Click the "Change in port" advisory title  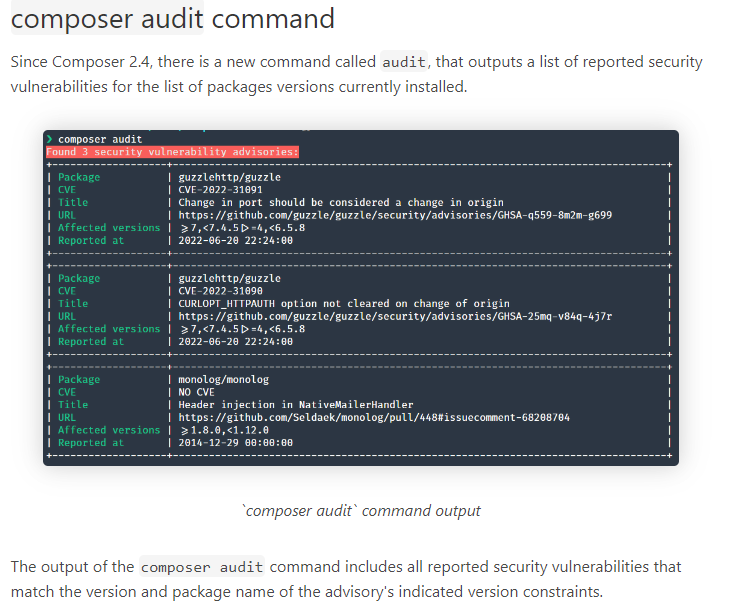(x=341, y=202)
